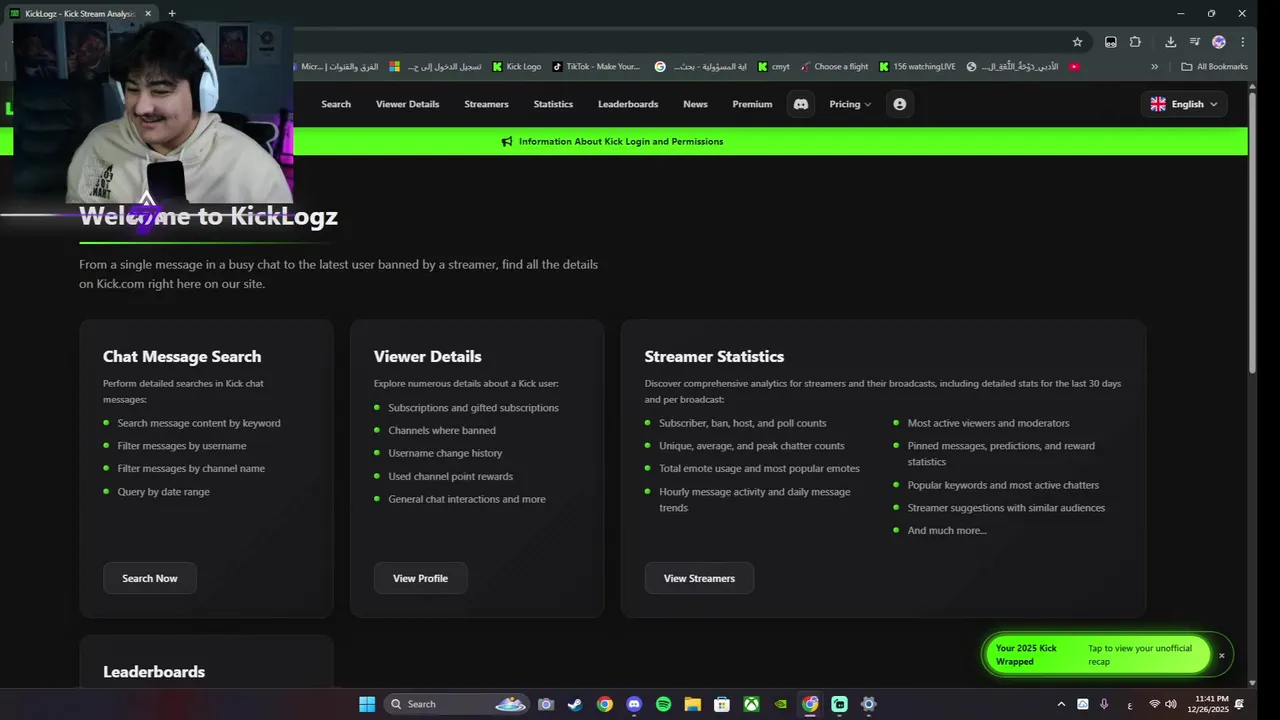Show hidden bookmarks with double chevron
Image resolution: width=1280 pixels, height=720 pixels.
click(1154, 67)
